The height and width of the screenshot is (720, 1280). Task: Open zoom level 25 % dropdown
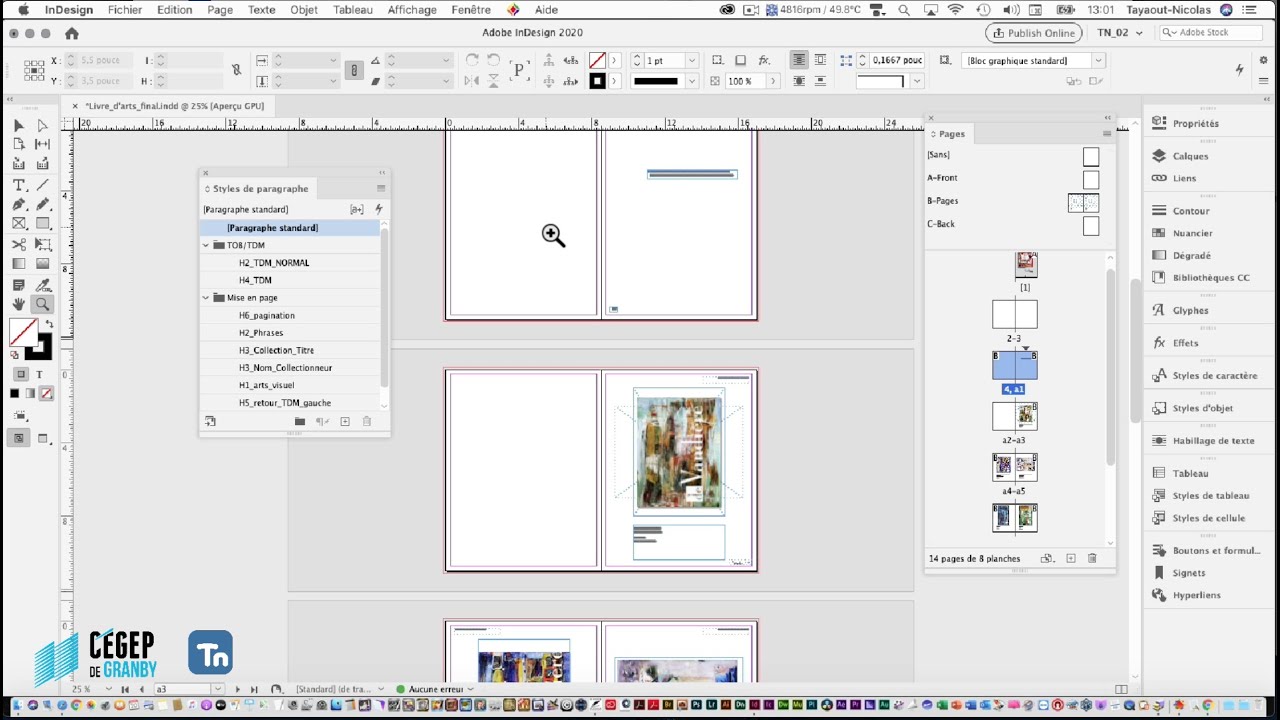click(x=109, y=689)
